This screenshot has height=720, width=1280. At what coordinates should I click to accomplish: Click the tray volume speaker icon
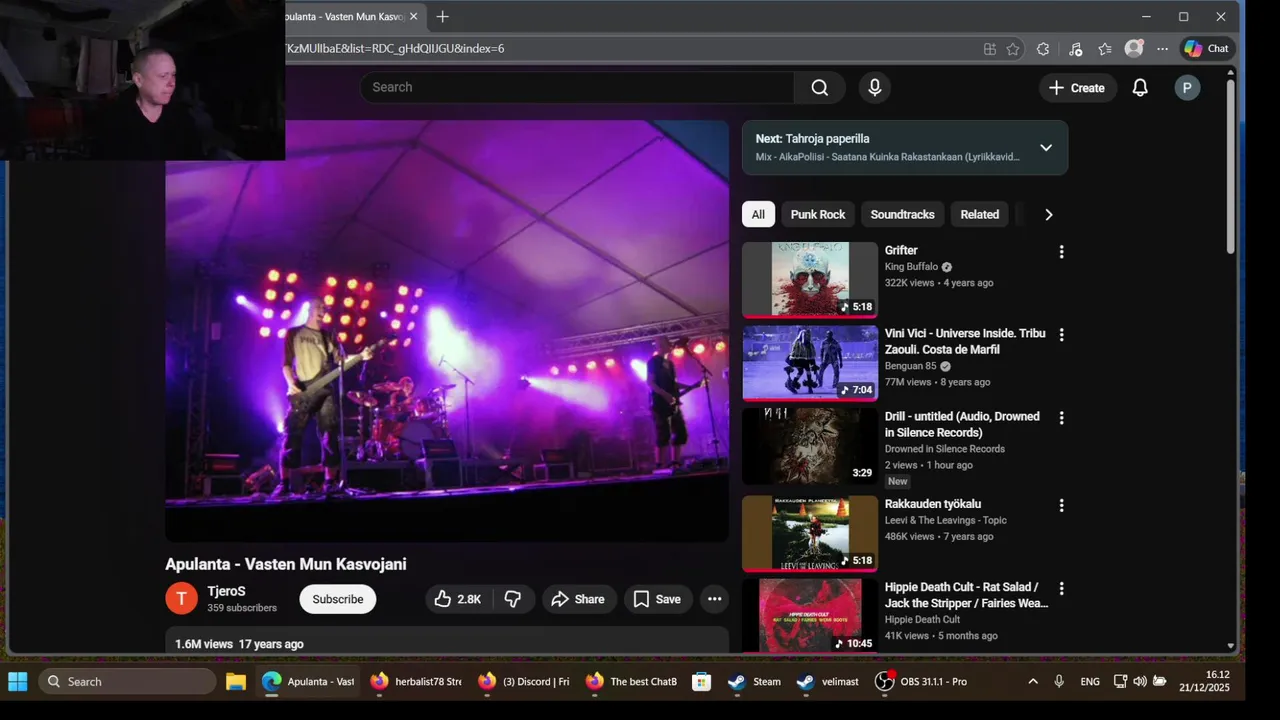pyautogui.click(x=1140, y=682)
